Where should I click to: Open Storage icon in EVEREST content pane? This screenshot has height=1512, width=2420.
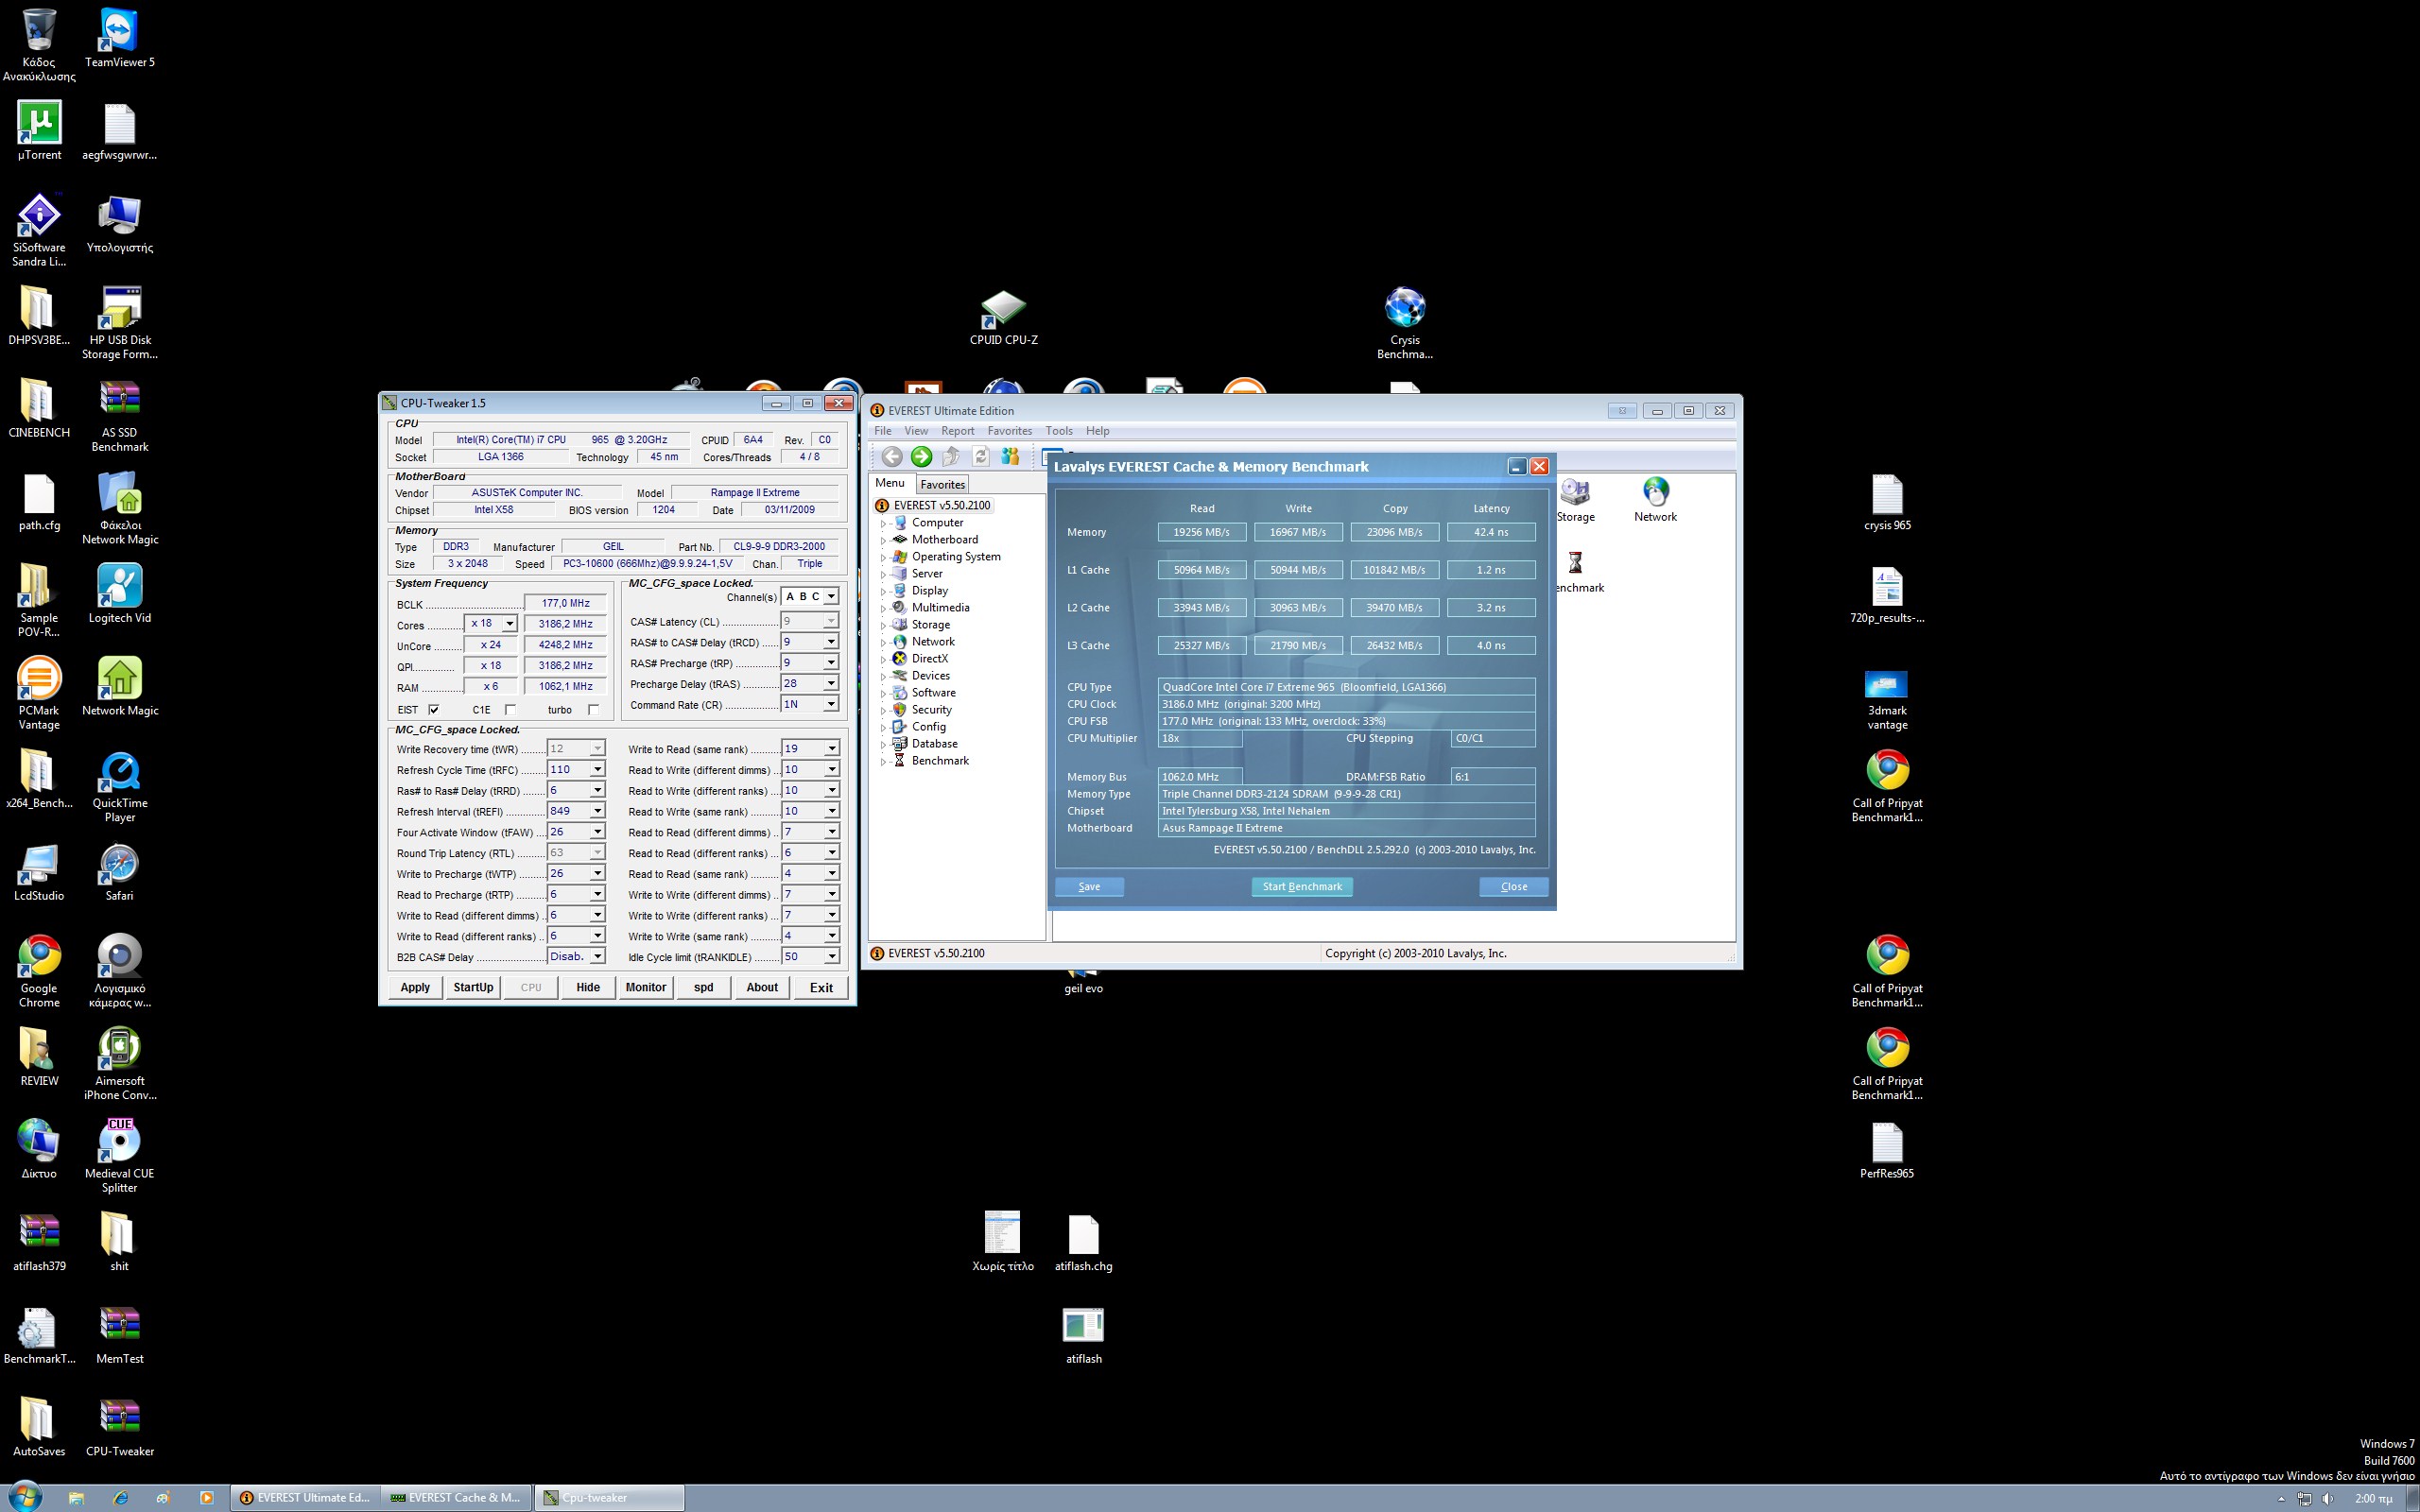(x=1575, y=500)
